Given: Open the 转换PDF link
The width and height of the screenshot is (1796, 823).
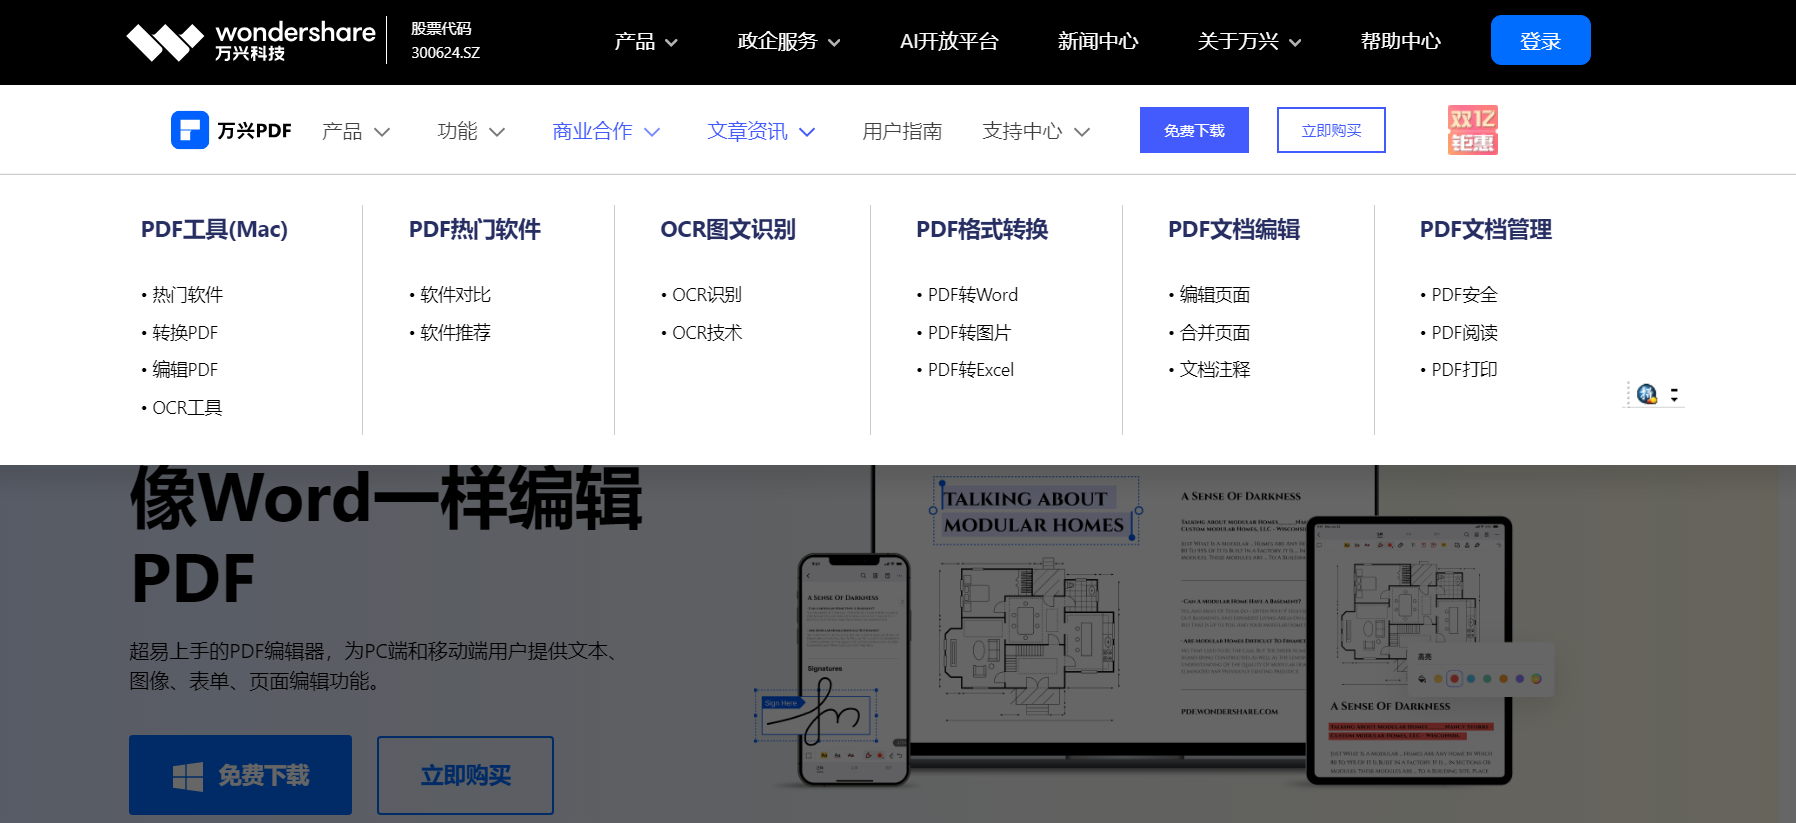Looking at the screenshot, I should (184, 332).
